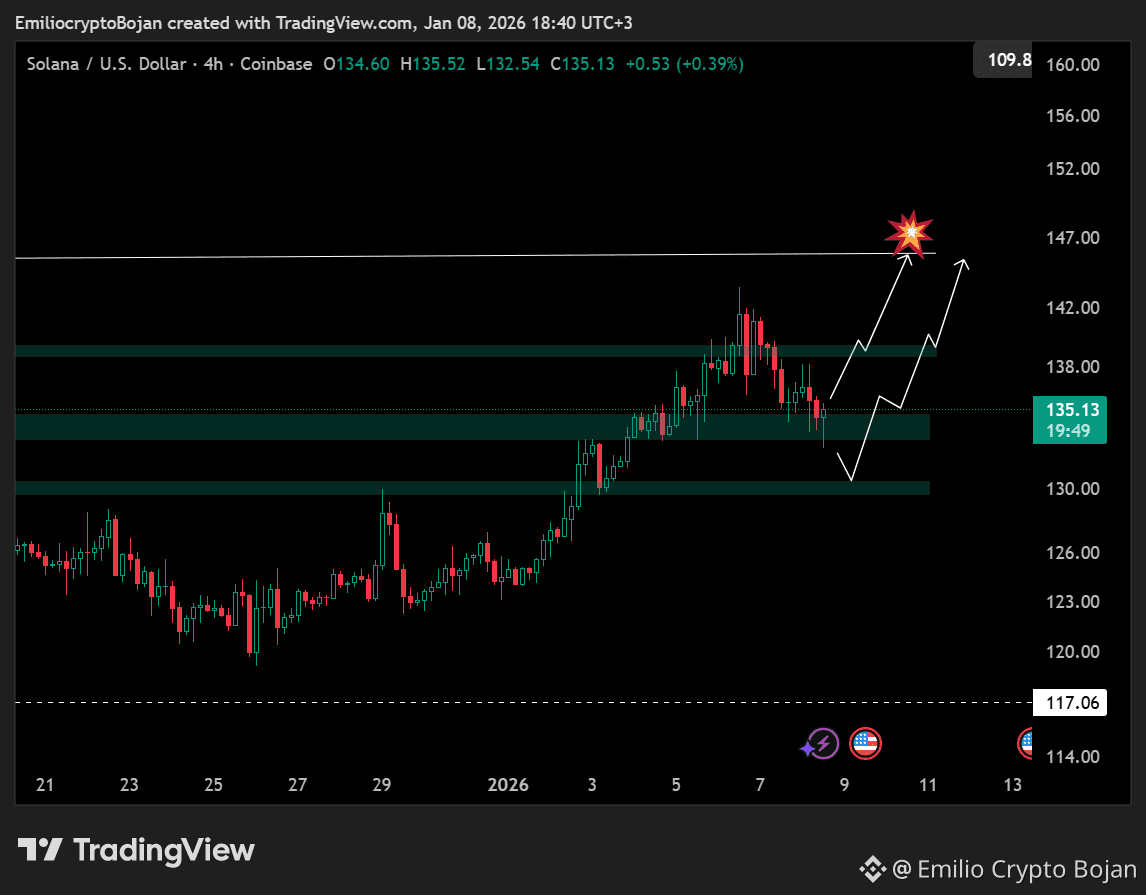The height and width of the screenshot is (895, 1146).
Task: Click the 109.8 label at top right
Action: click(x=1012, y=60)
